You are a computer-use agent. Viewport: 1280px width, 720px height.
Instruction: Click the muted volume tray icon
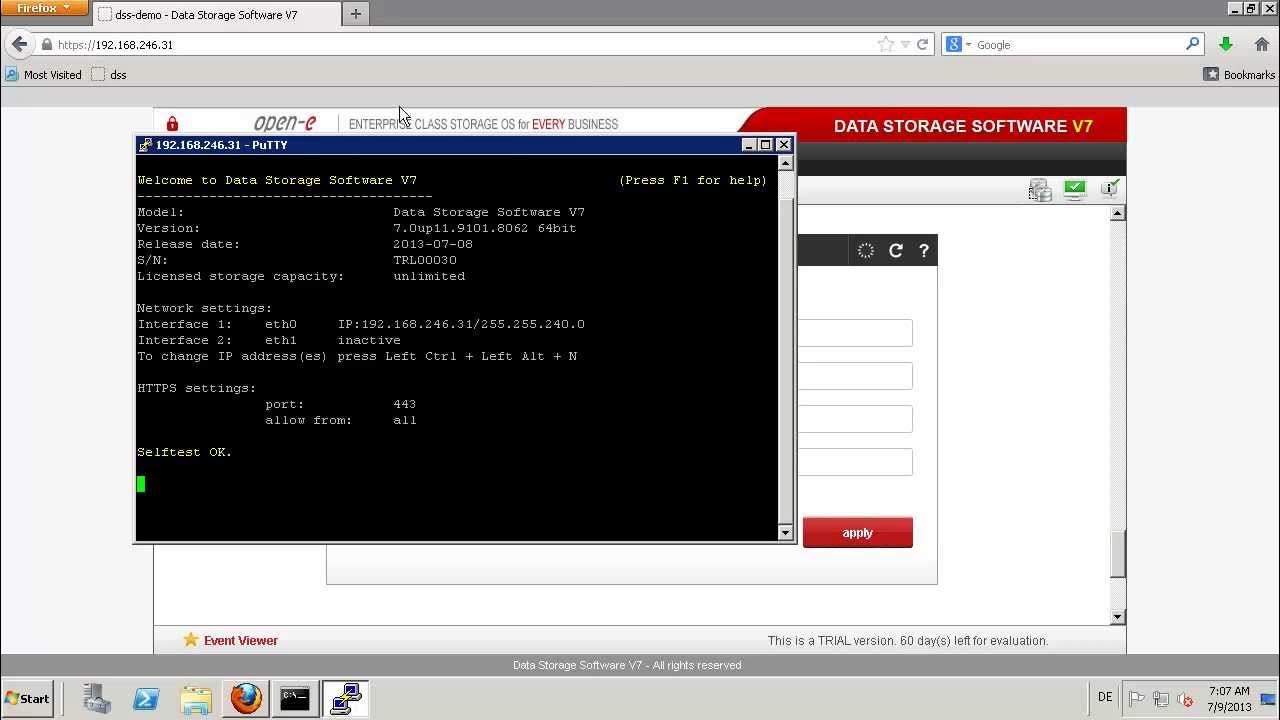[x=1184, y=699]
